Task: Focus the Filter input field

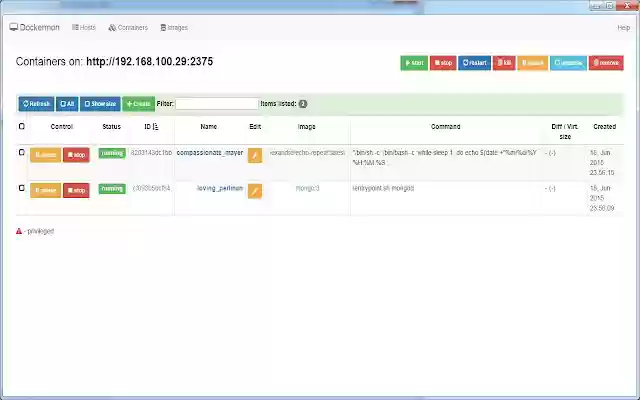Action: [217, 104]
